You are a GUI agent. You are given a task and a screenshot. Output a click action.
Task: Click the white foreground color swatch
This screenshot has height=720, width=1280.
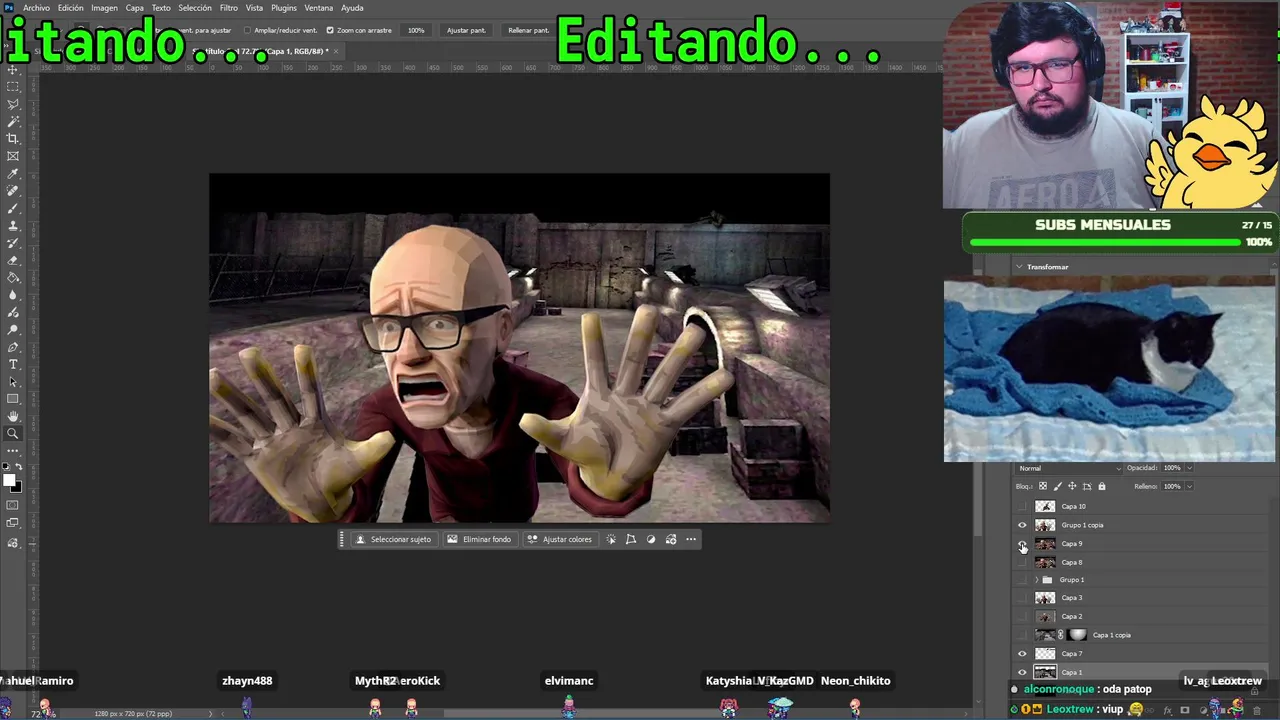[x=10, y=481]
